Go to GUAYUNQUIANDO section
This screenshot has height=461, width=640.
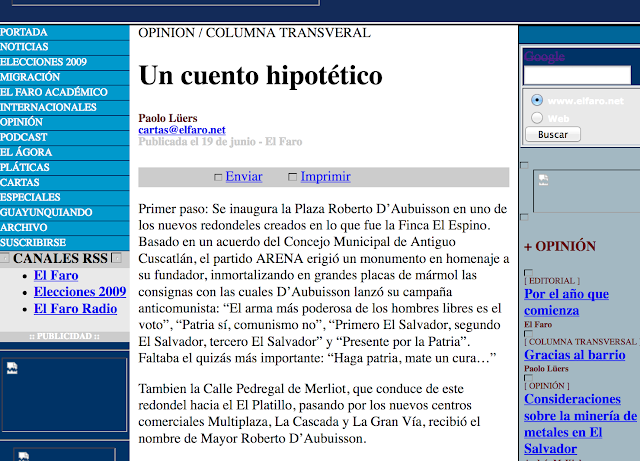46,213
